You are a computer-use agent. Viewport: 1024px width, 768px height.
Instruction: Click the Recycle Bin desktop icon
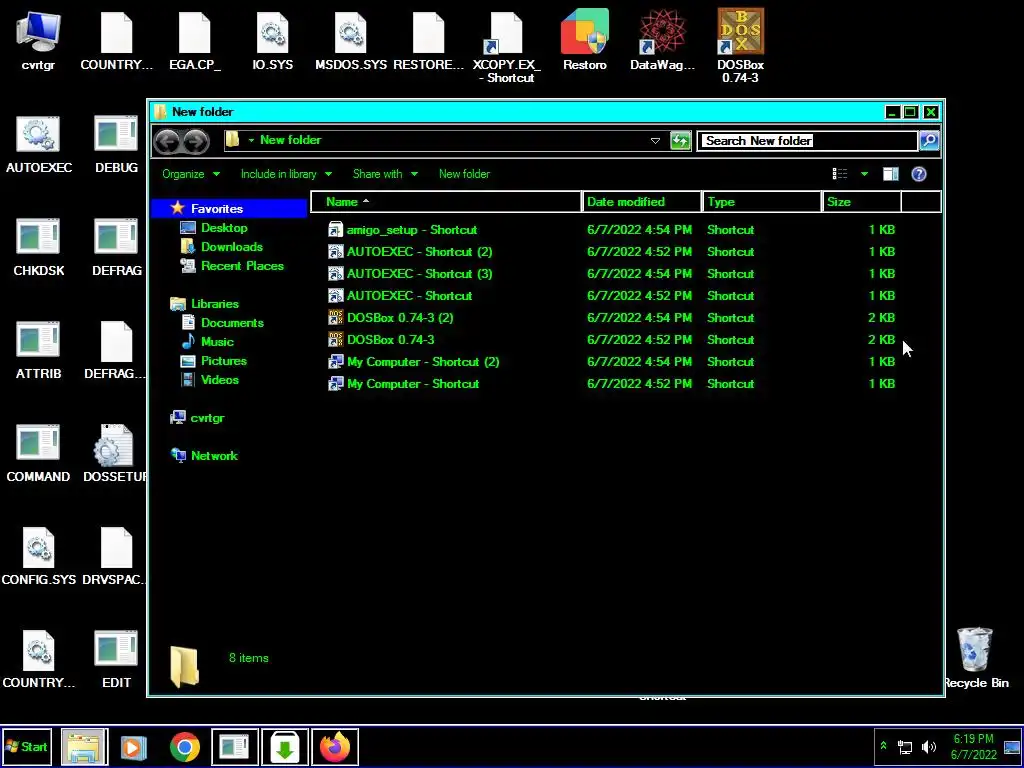pos(976,658)
